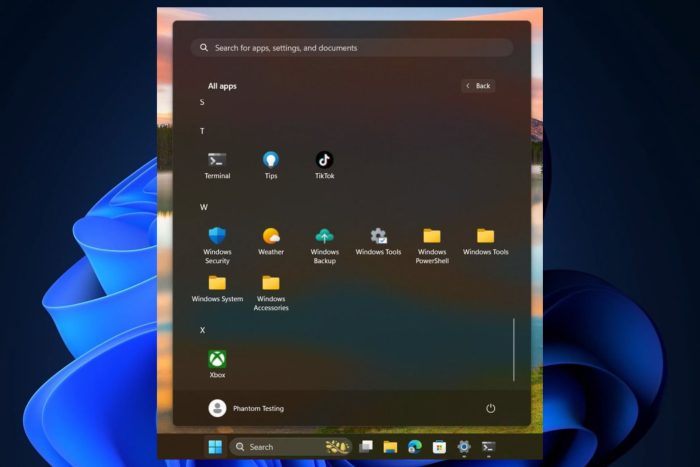Launch the Weather app
The width and height of the screenshot is (700, 467).
pos(271,242)
